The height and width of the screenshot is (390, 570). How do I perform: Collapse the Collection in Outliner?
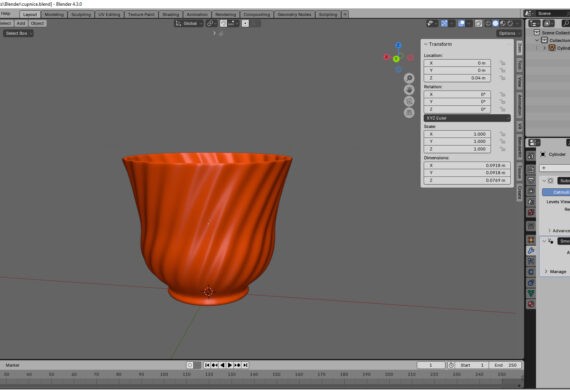[x=537, y=40]
